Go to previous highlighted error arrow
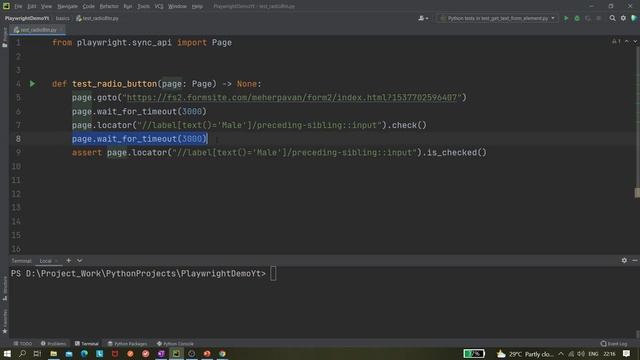Viewport: 640px width, 360px height. click(x=627, y=42)
